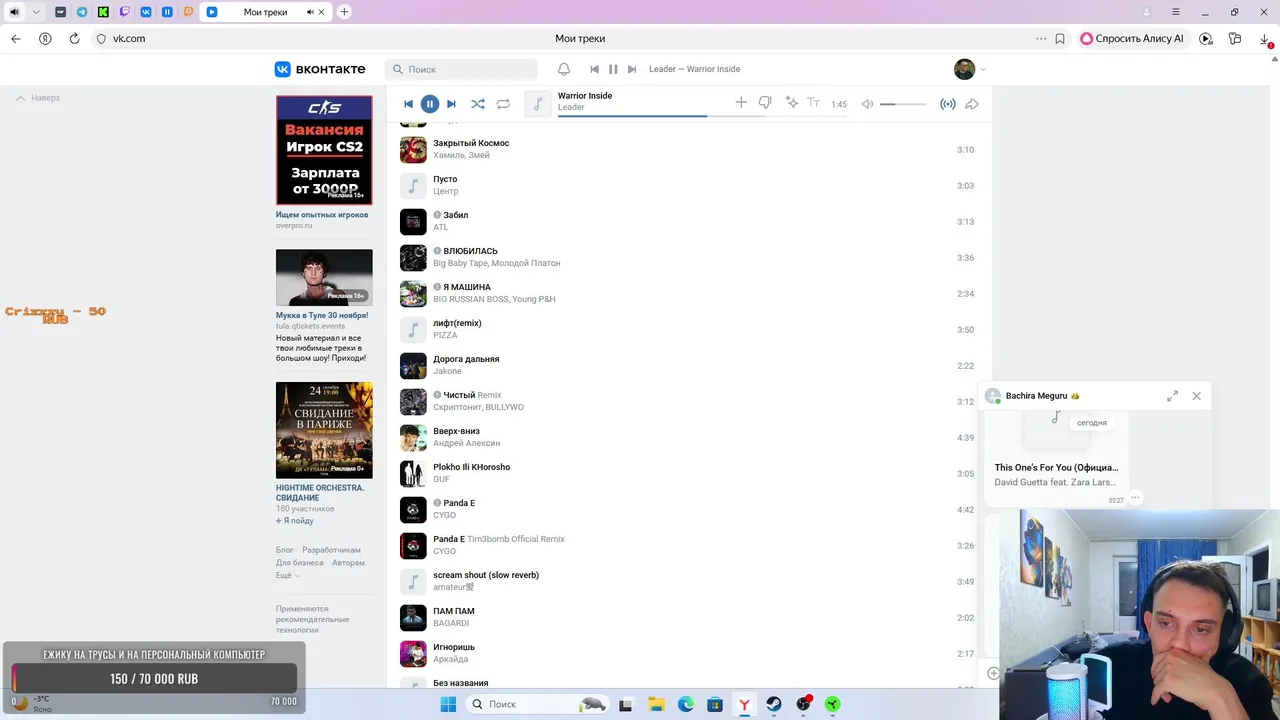Add Warrior Inside to my music

click(x=741, y=103)
